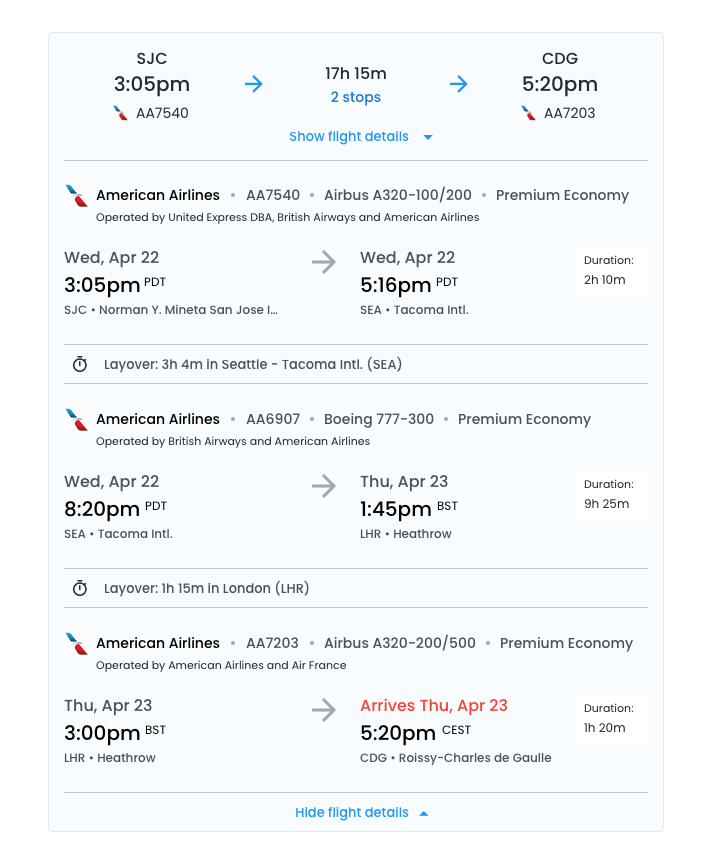Click the blue arrow before the CDG arrival

tap(459, 84)
